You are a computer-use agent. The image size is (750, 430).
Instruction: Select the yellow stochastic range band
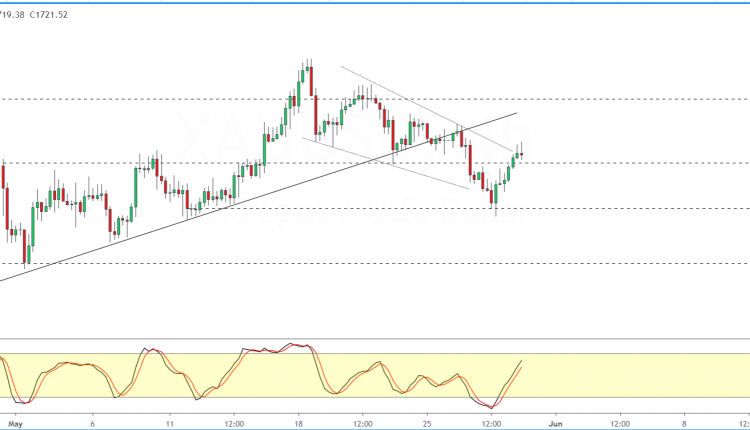point(375,375)
